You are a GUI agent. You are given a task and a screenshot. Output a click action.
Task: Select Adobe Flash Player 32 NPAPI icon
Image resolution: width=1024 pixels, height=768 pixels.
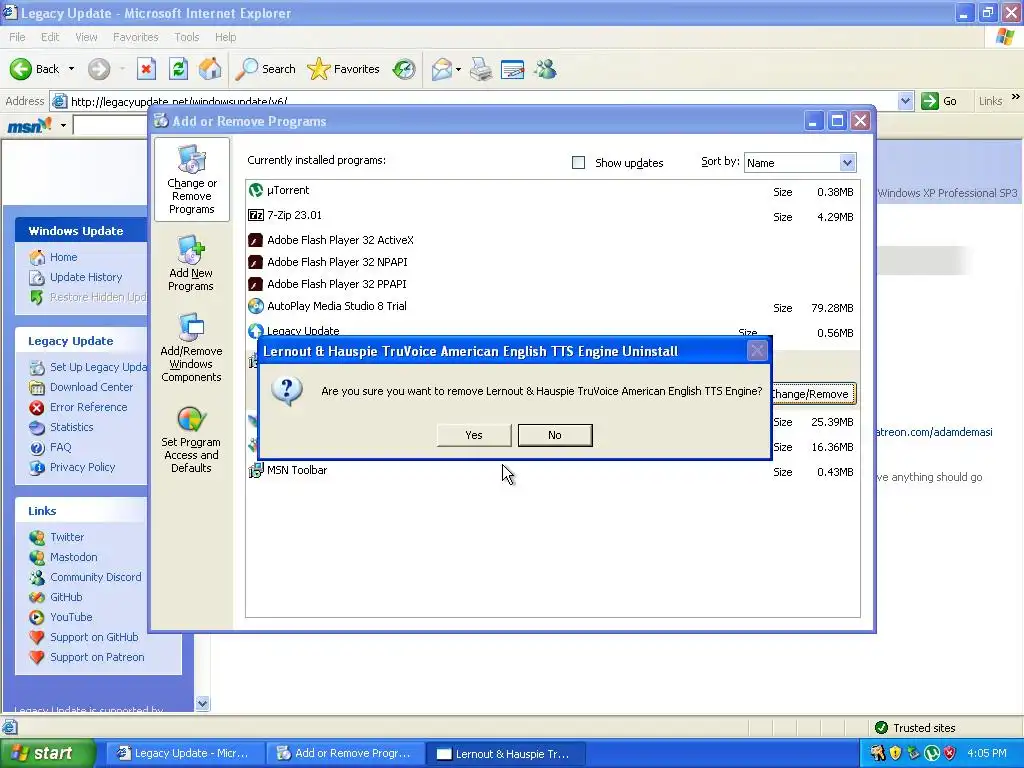(x=255, y=262)
